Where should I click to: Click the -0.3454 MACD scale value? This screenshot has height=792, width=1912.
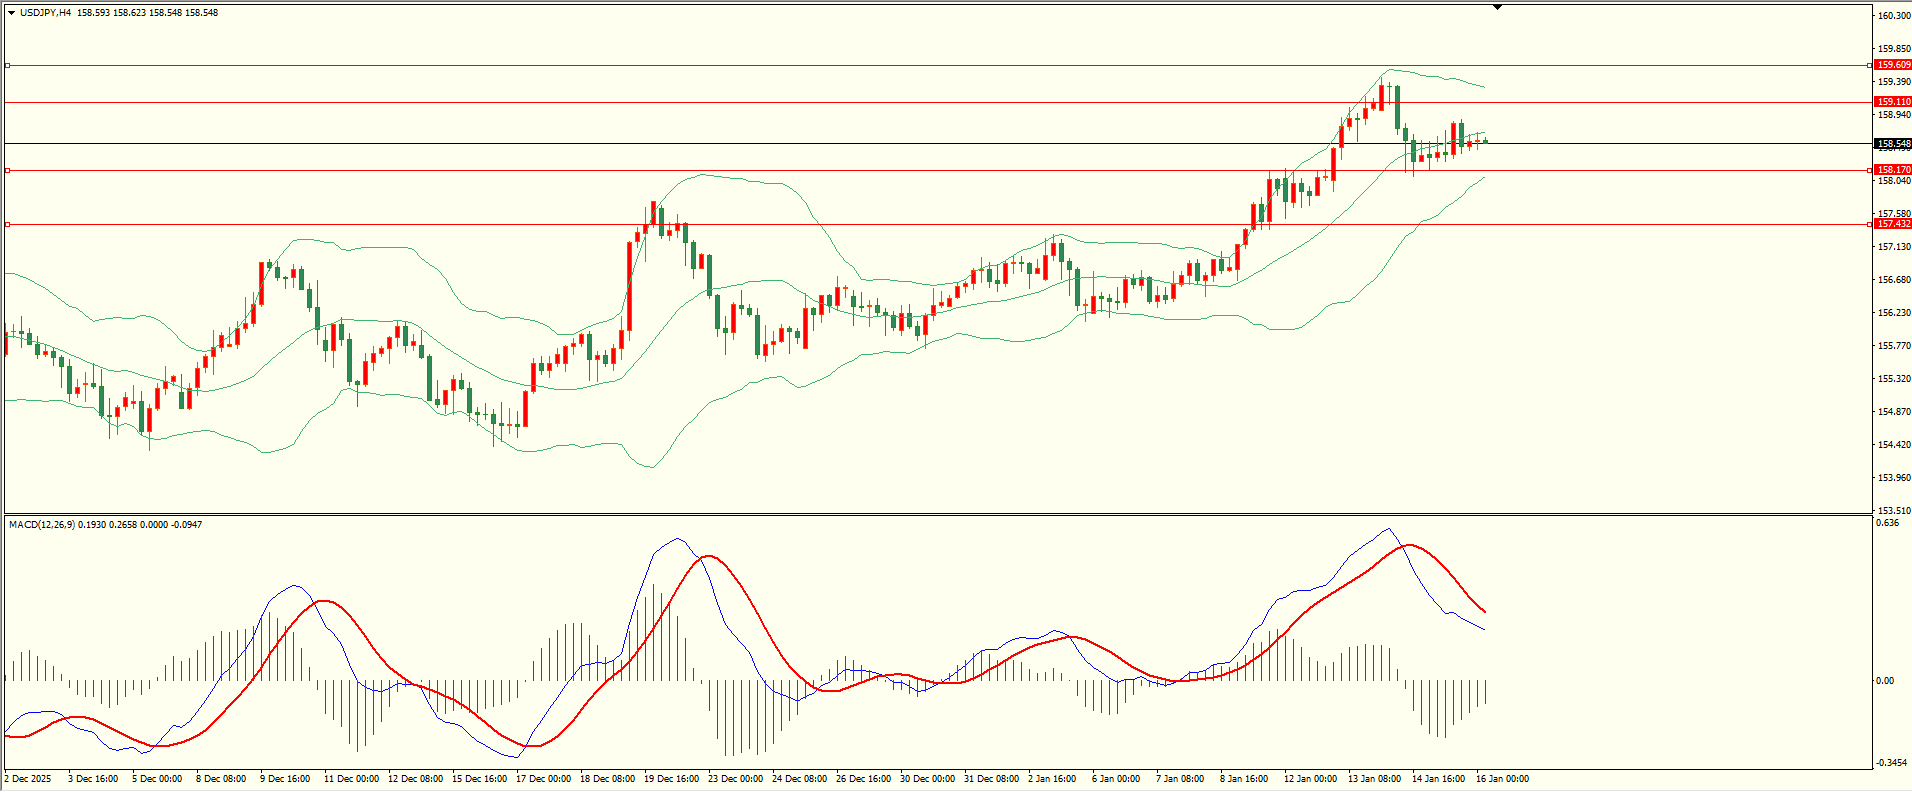tap(1891, 763)
